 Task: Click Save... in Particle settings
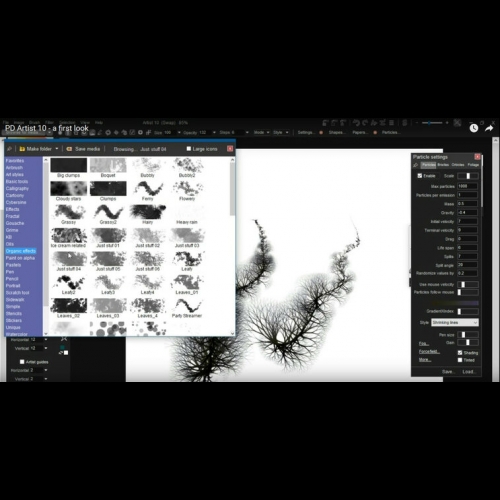[x=448, y=371]
